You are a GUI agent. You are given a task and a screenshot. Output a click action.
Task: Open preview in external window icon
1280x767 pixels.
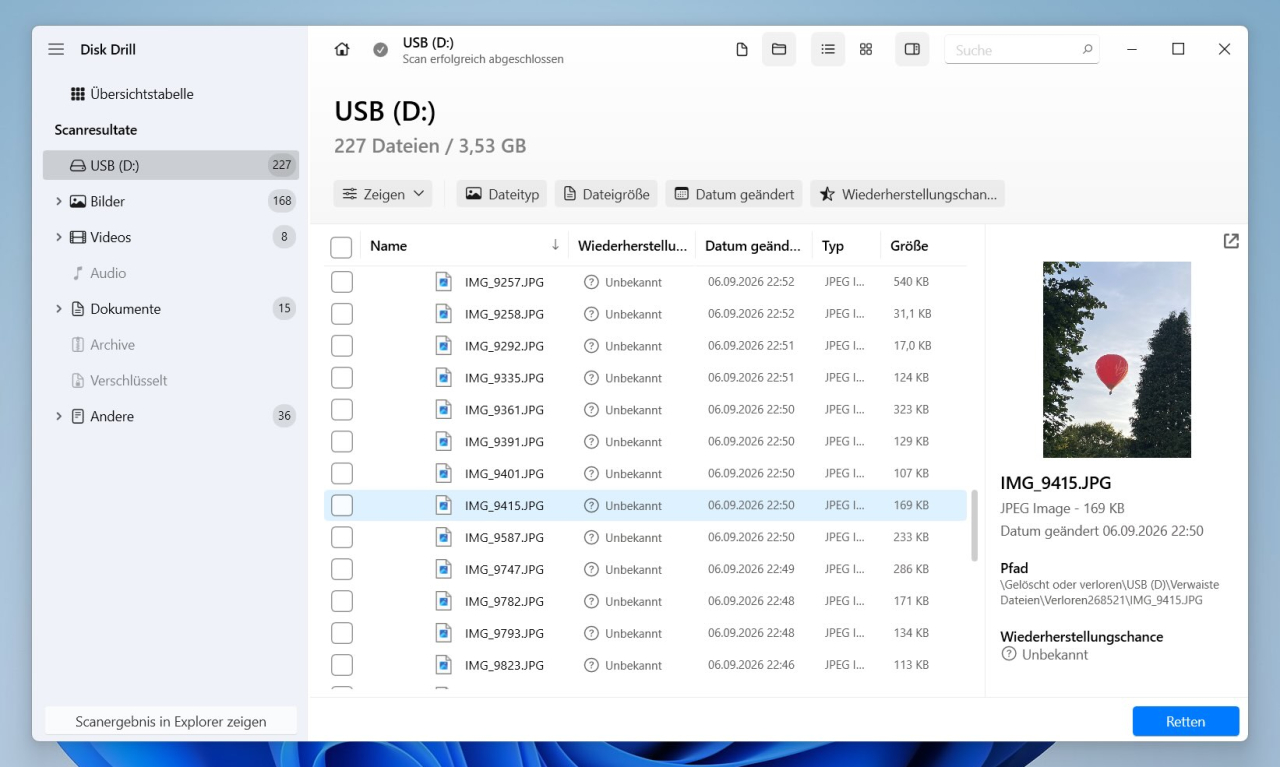pyautogui.click(x=1231, y=241)
